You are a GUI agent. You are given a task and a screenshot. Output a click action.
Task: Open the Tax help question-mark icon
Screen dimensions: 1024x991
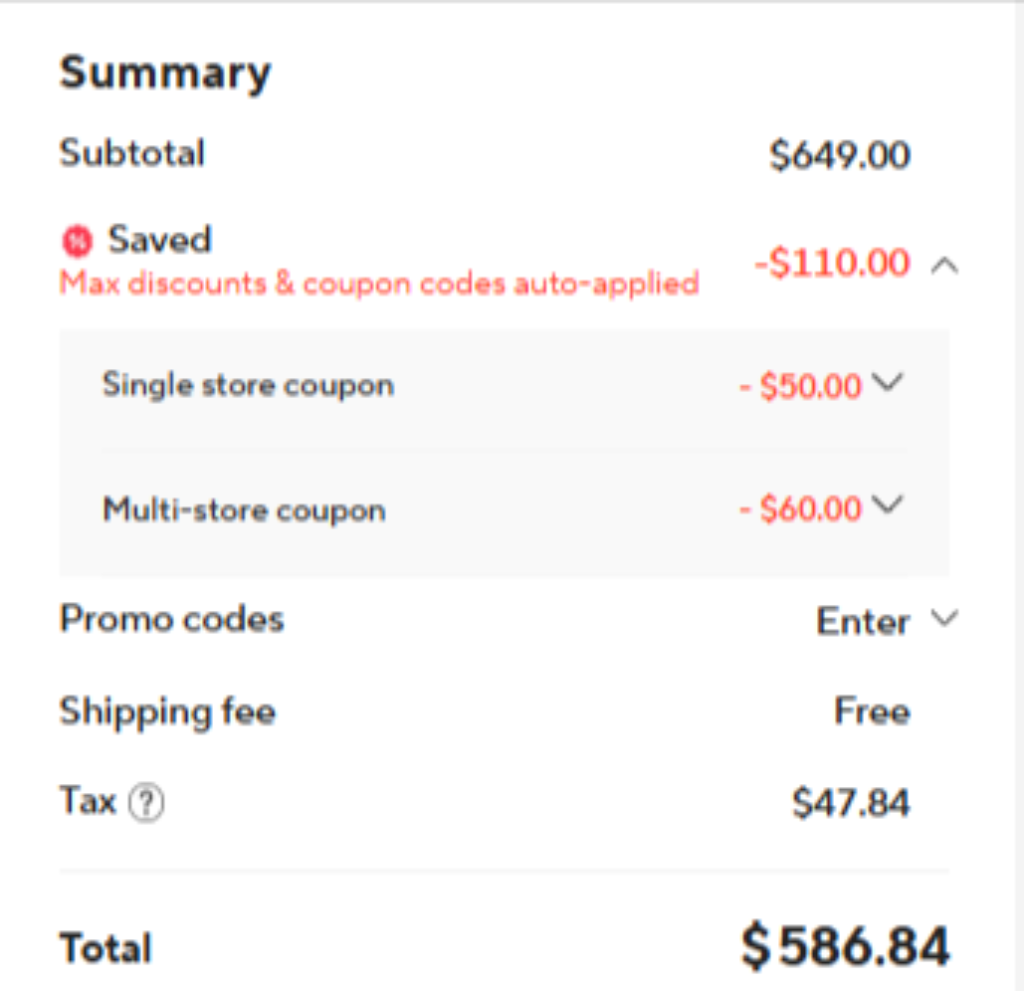146,802
